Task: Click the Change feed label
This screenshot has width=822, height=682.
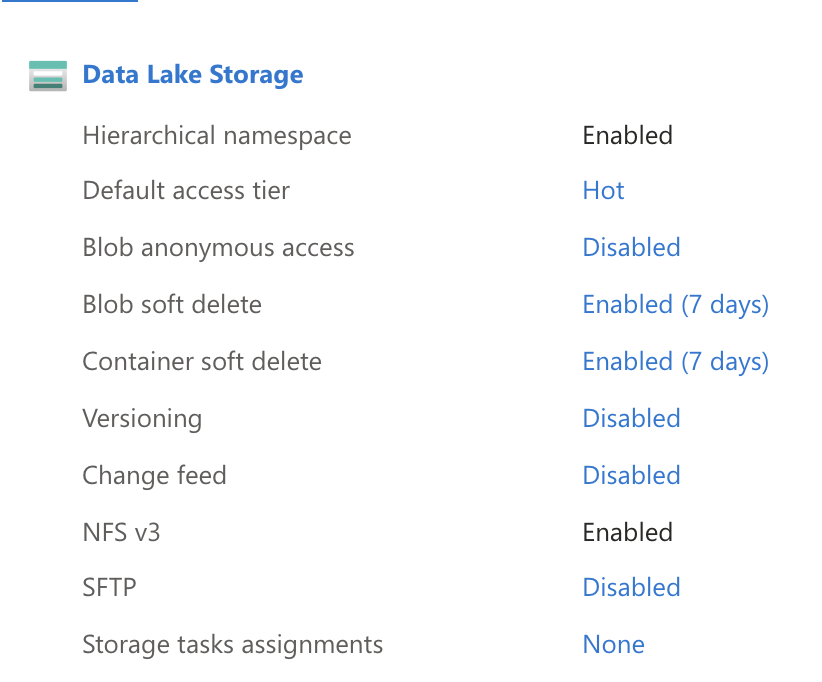Action: [154, 475]
